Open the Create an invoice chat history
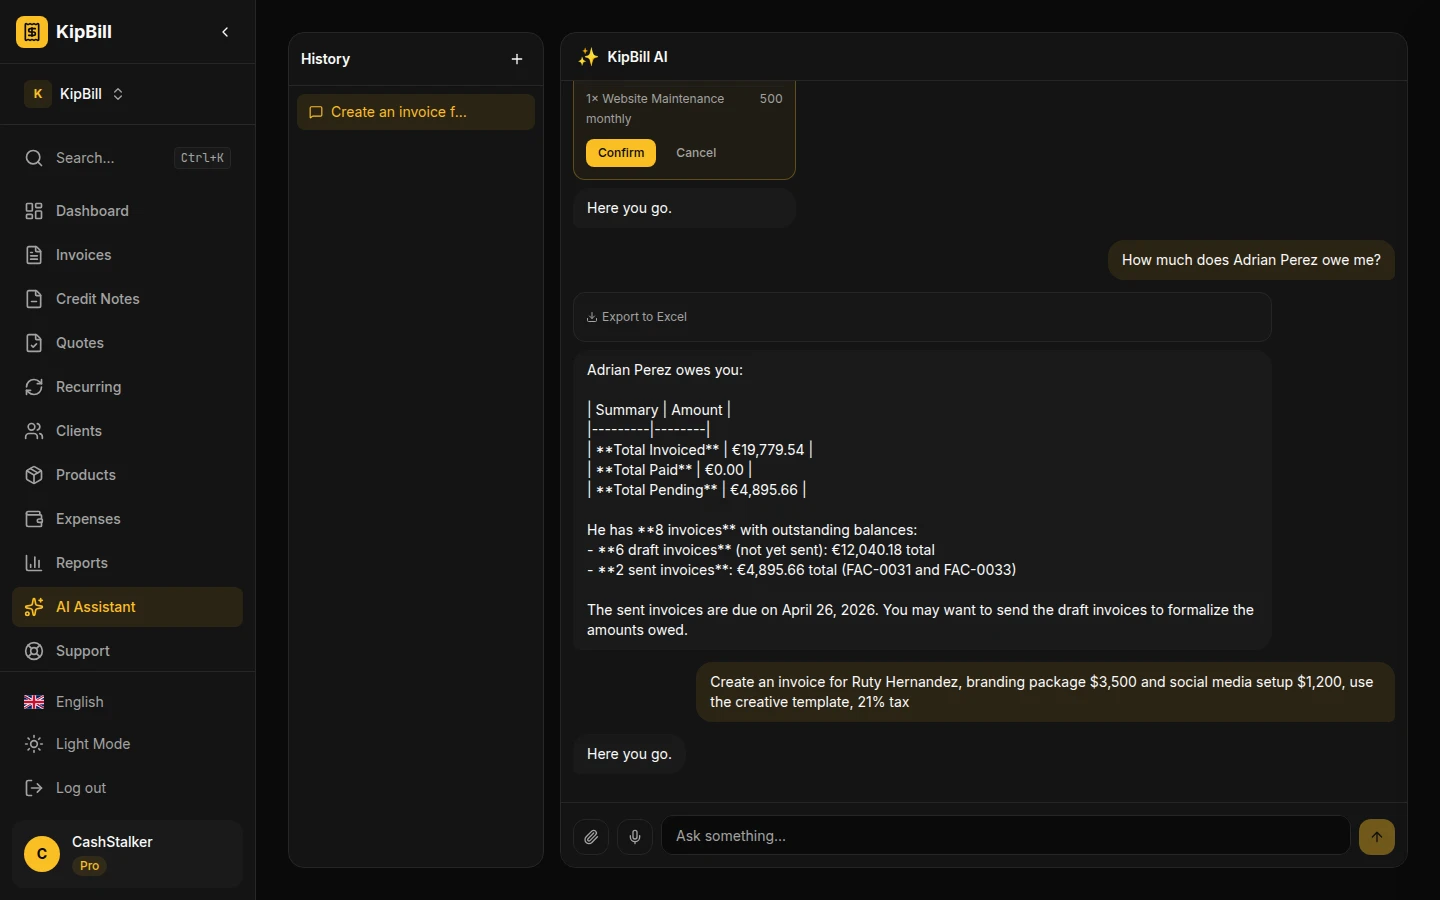 click(x=415, y=112)
